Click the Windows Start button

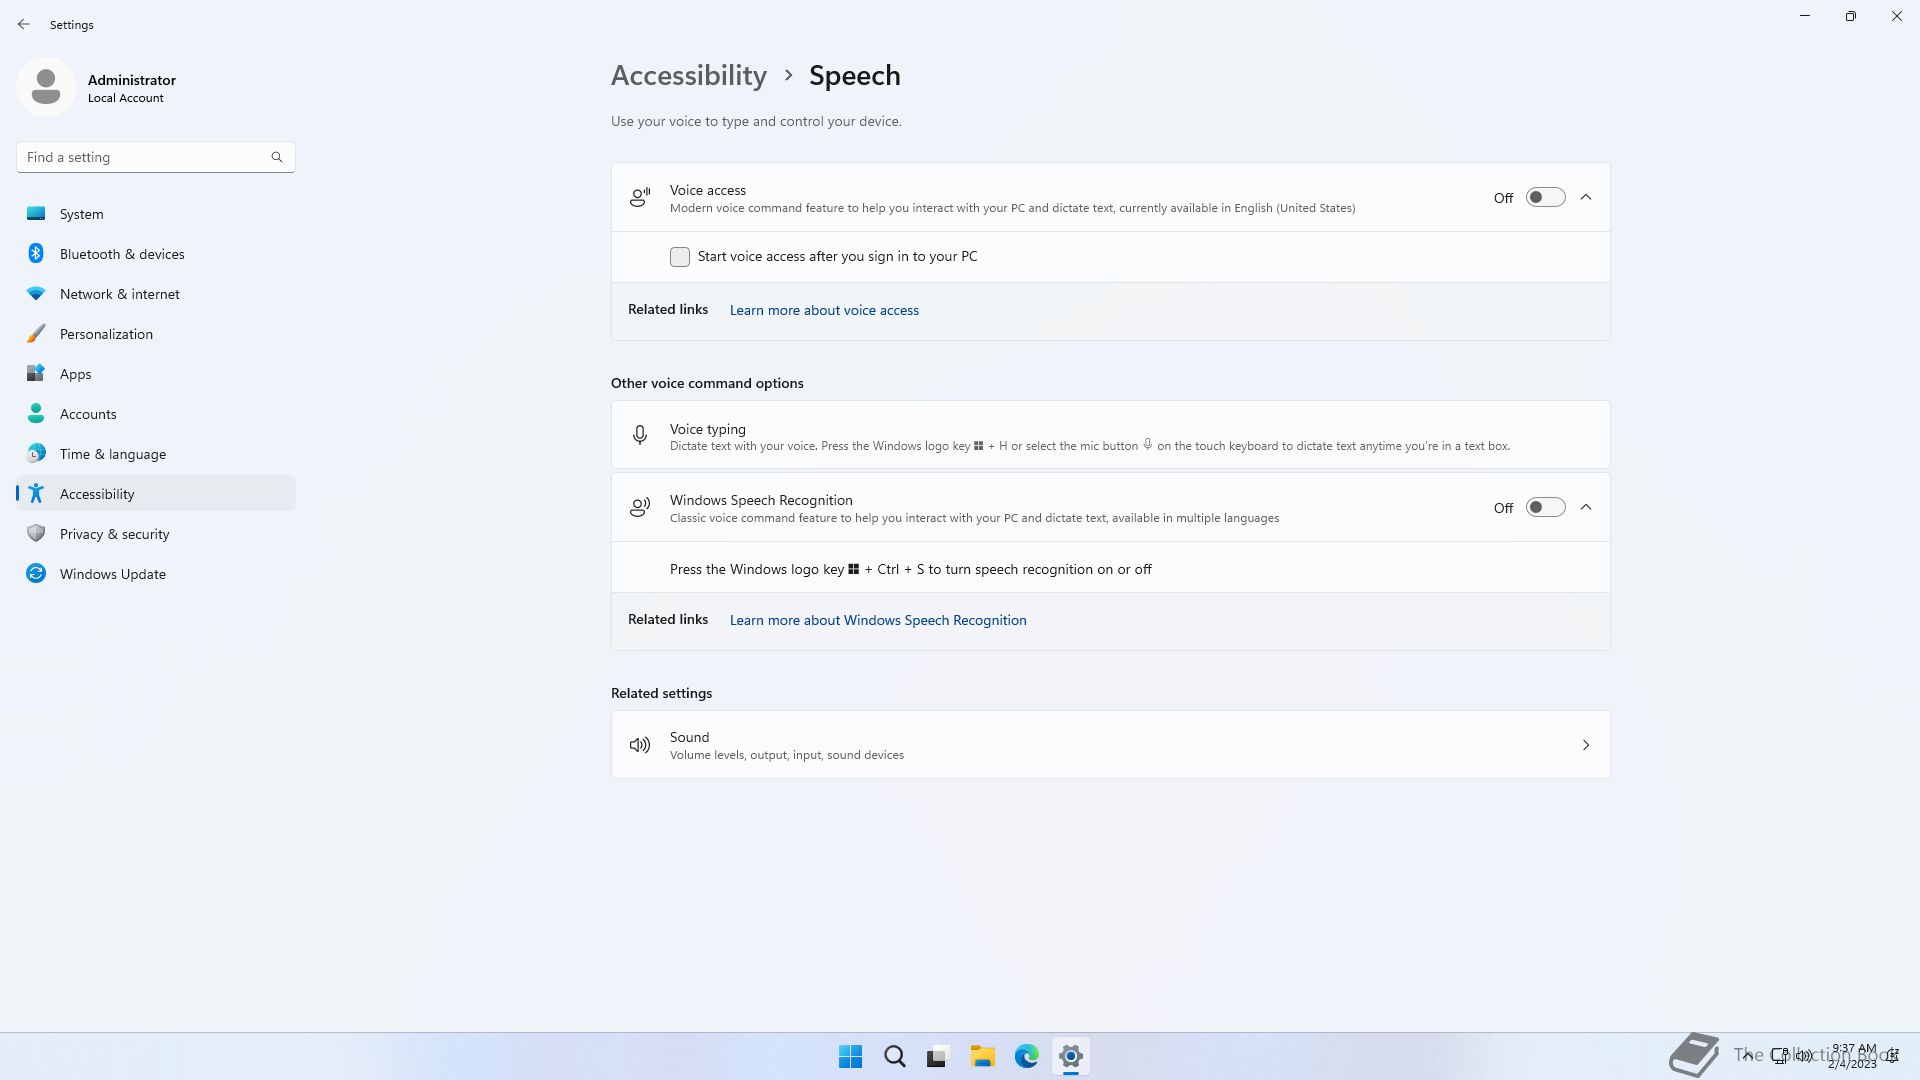pos(850,1056)
